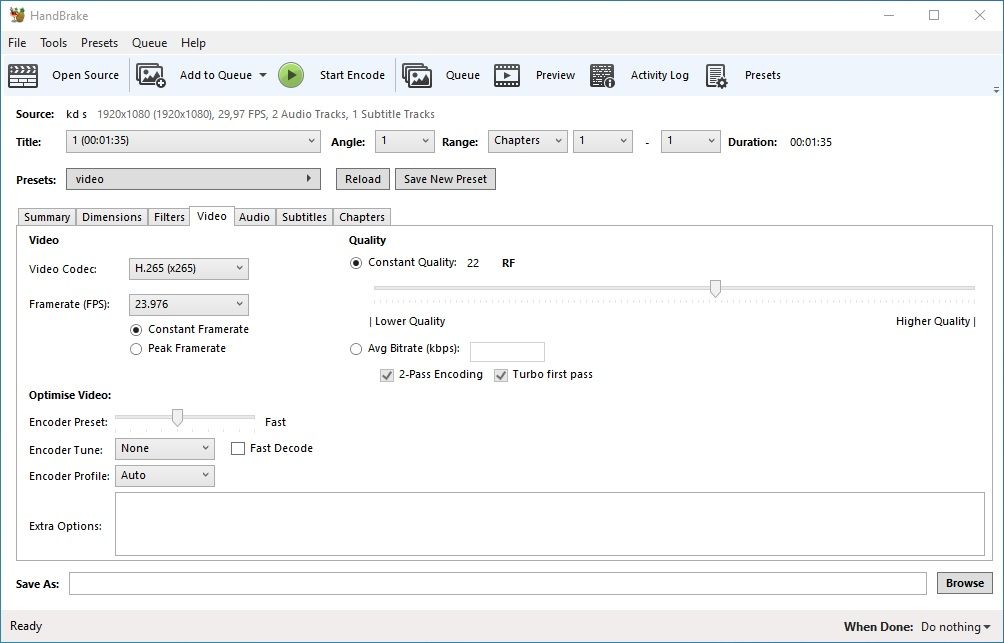Click the Save New Preset button
Image resolution: width=1004 pixels, height=643 pixels.
click(445, 179)
